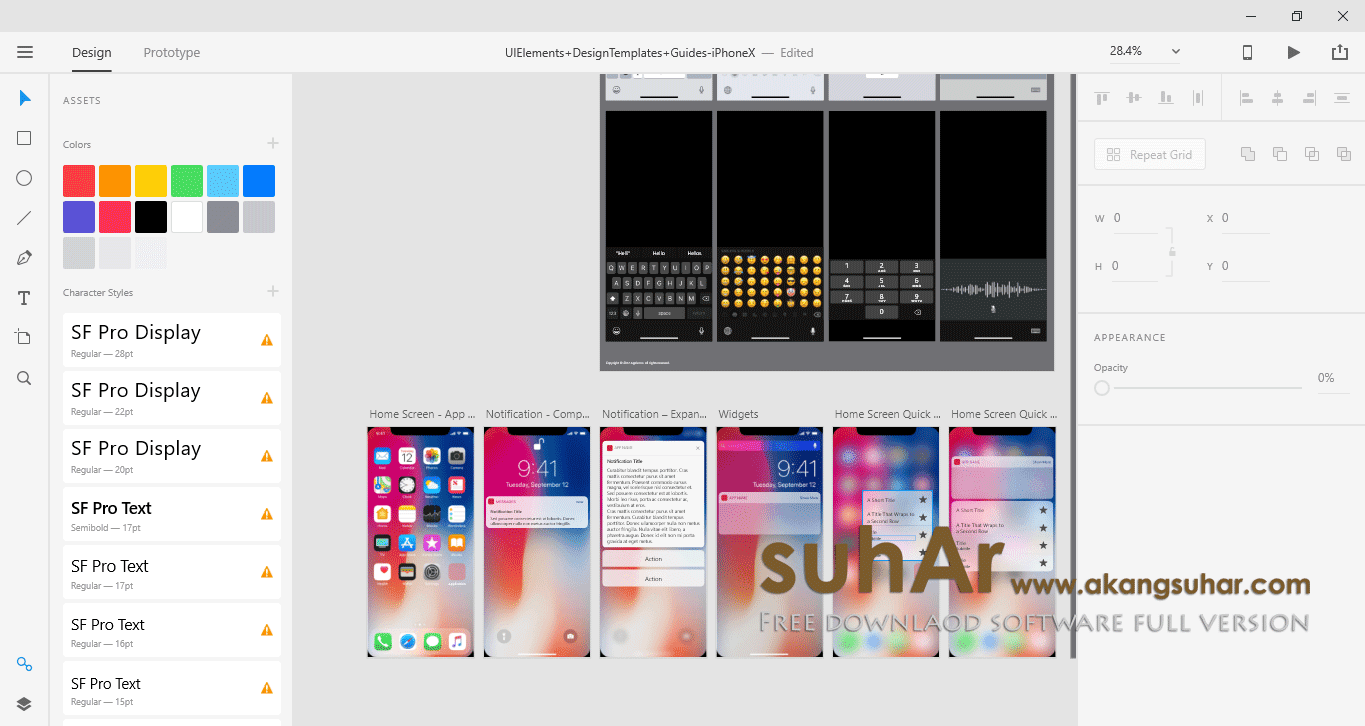
Task: Select the Line tool
Action: point(24,218)
